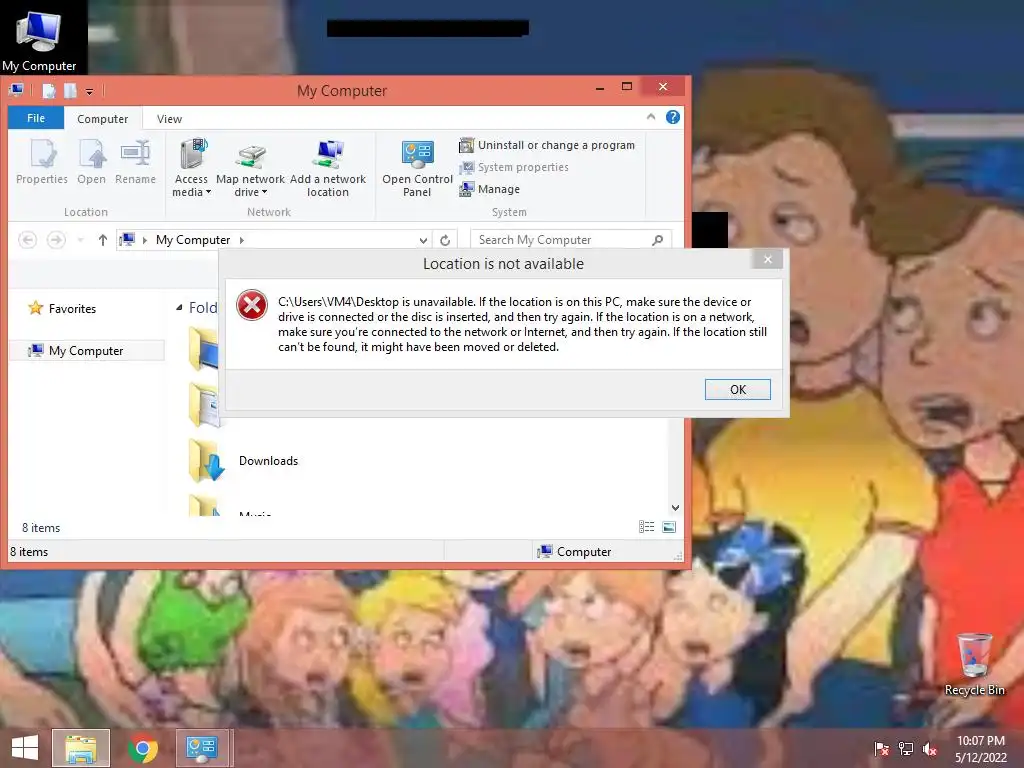Open the File ribbon tab

pos(36,118)
